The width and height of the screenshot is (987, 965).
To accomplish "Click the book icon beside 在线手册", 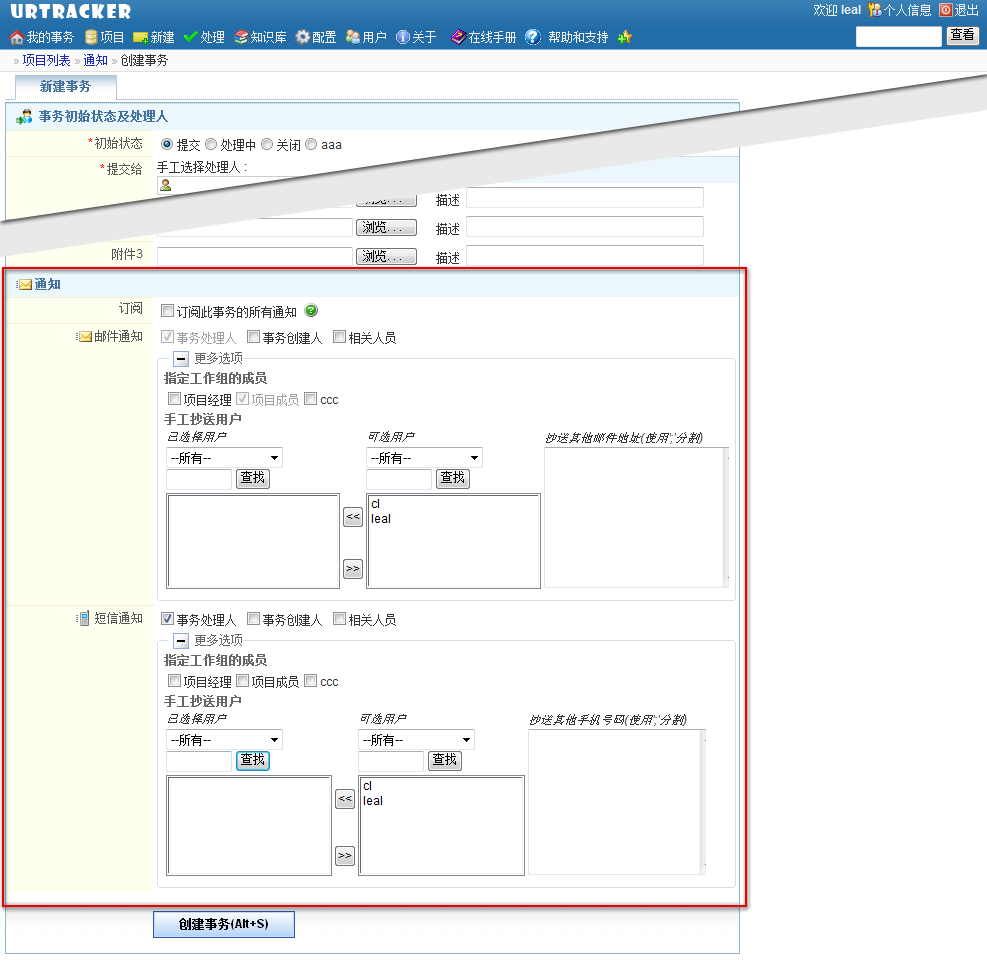I will [x=458, y=37].
